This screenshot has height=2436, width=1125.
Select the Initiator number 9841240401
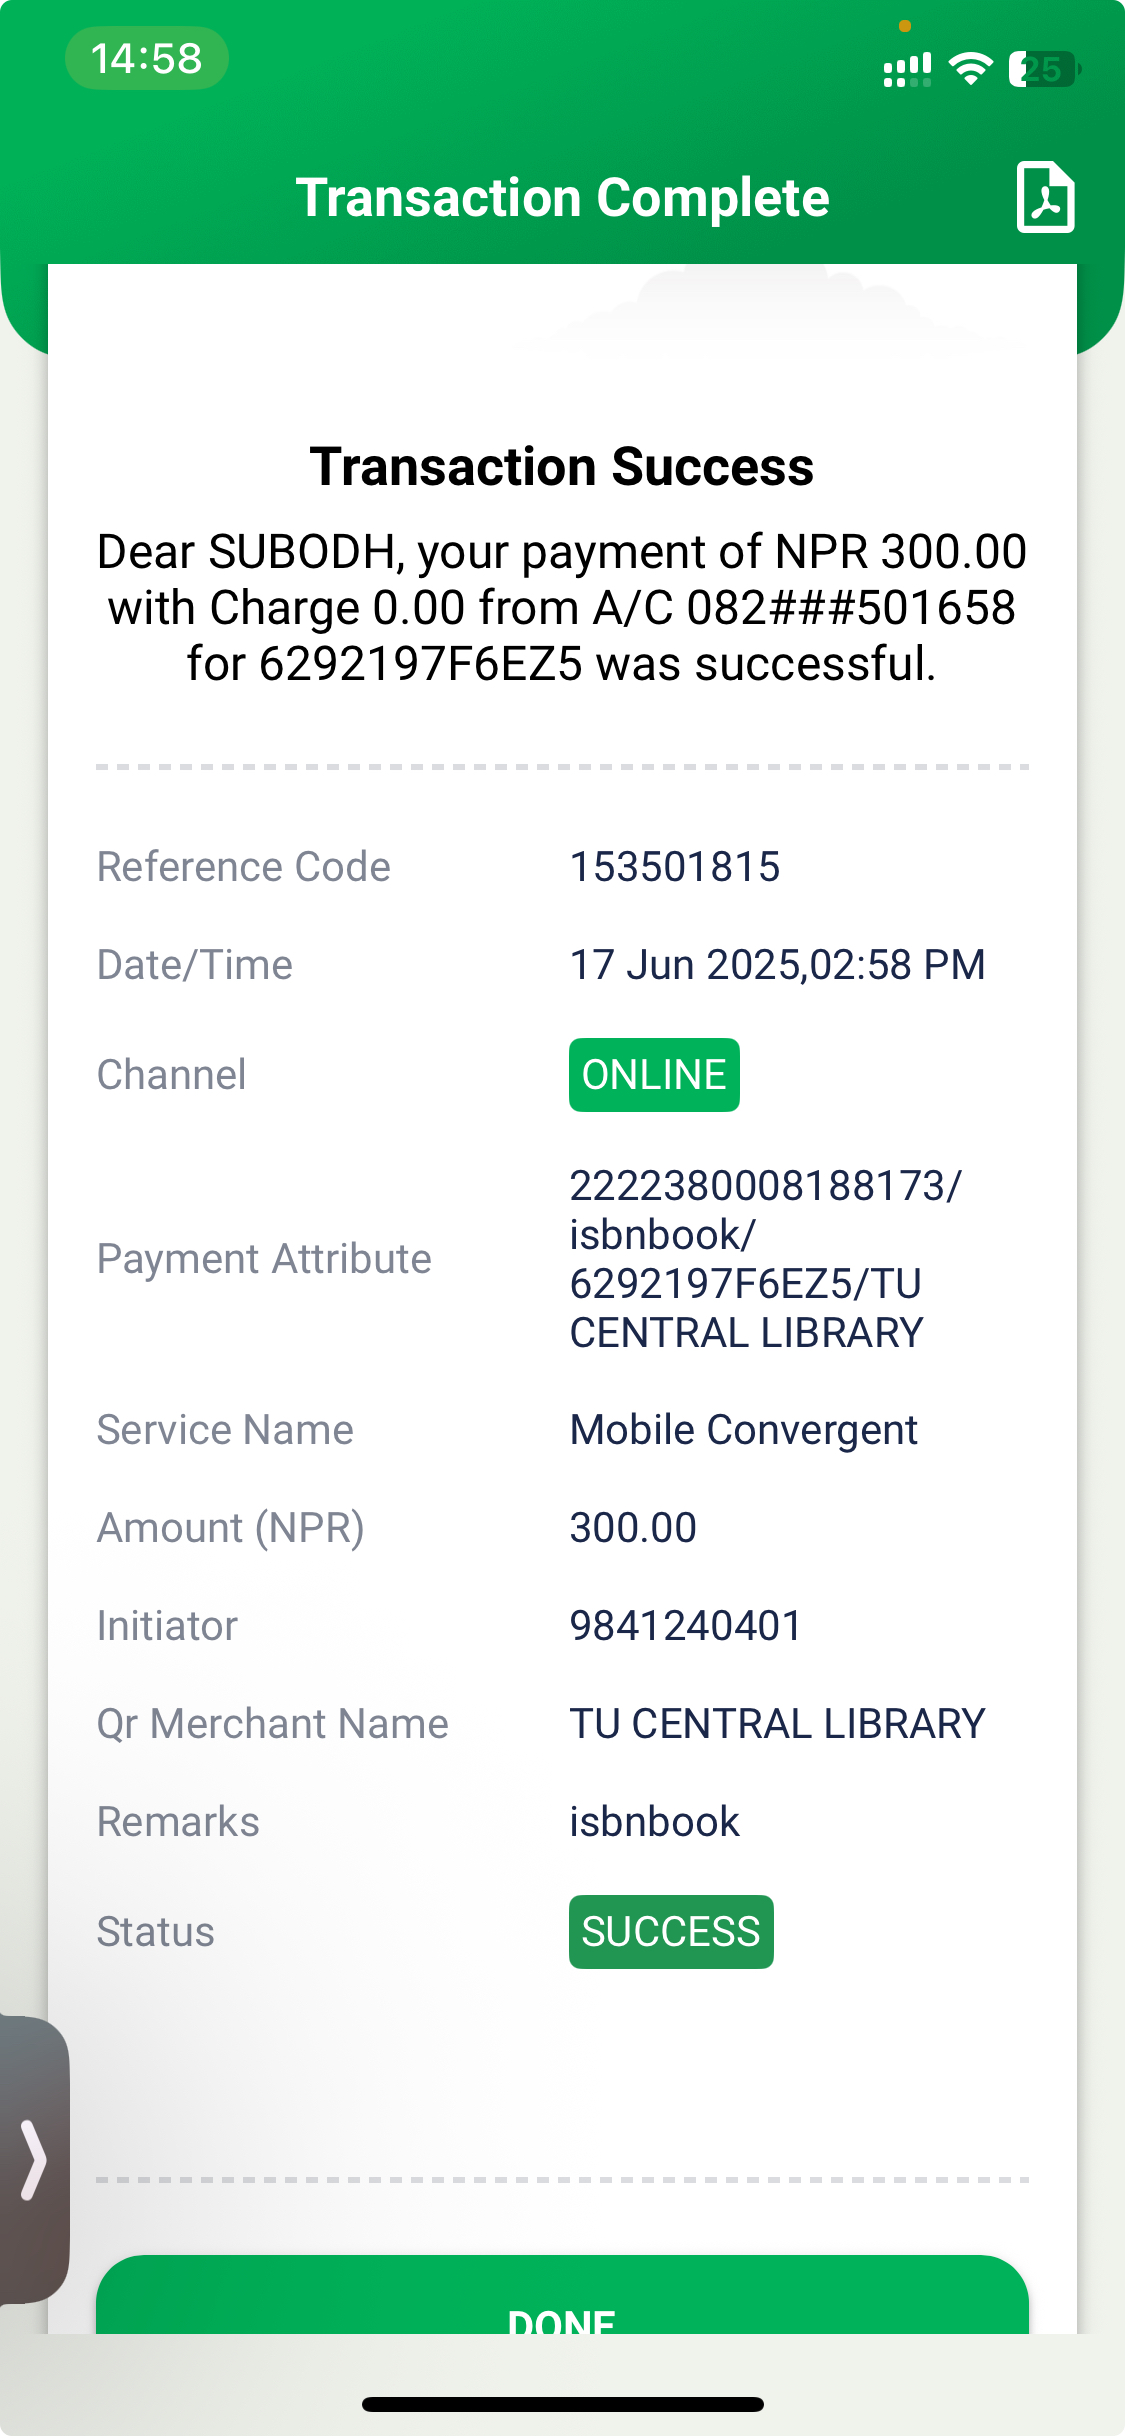pyautogui.click(x=685, y=1626)
